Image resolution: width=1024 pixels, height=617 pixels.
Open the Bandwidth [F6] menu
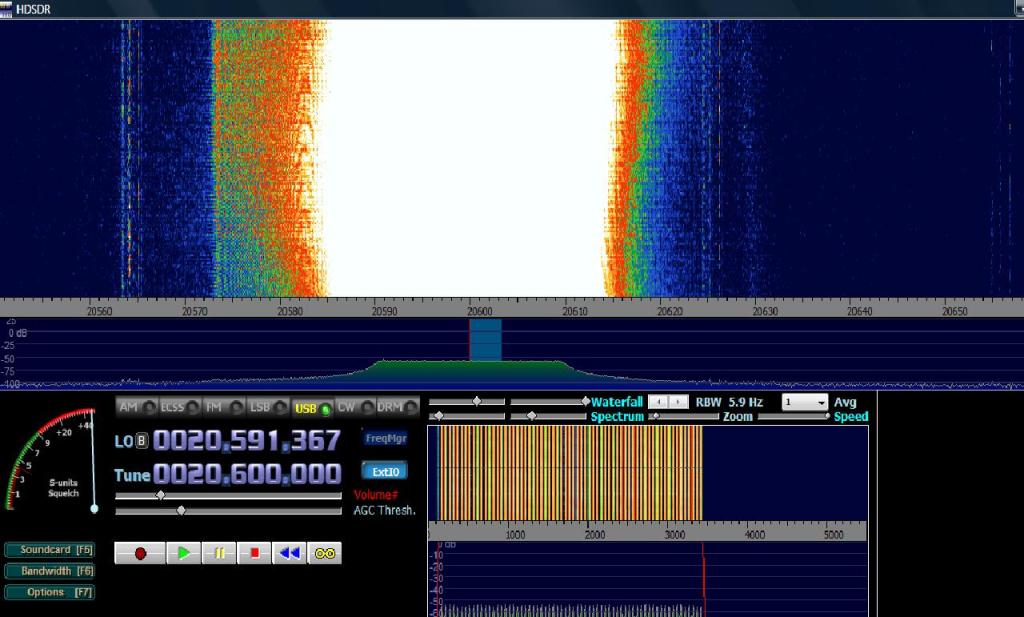tap(50, 571)
